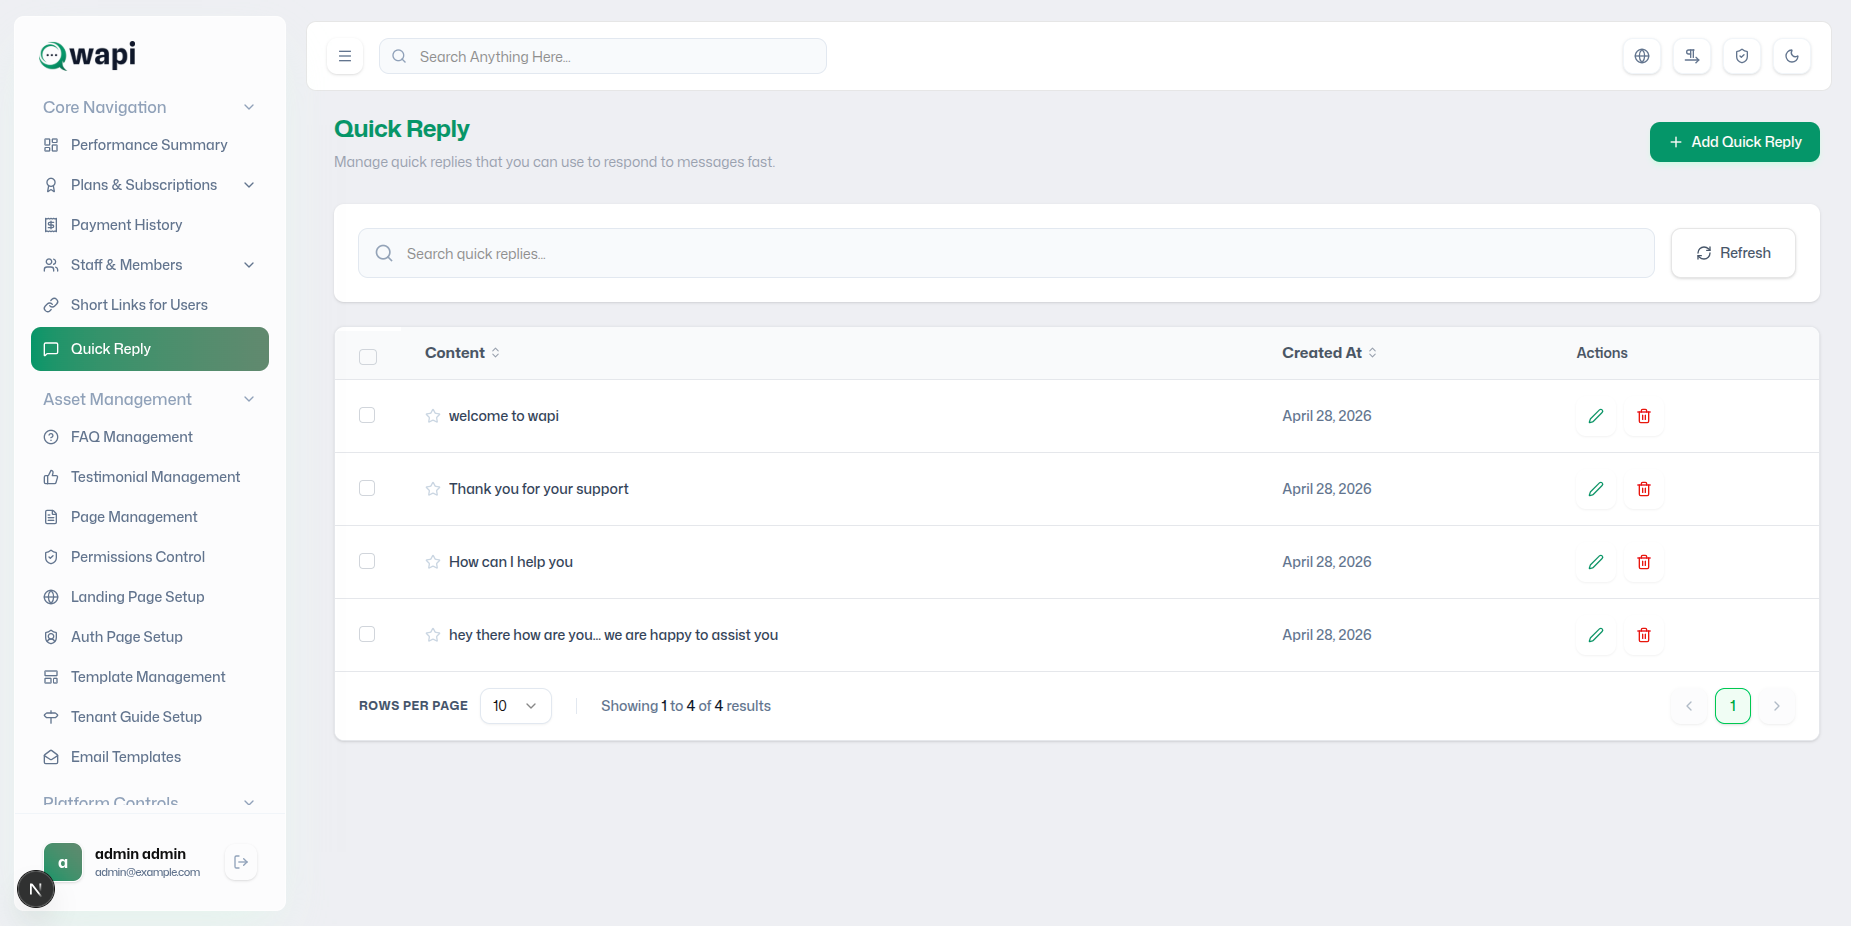This screenshot has height=926, width=1851.
Task: Click the Refresh button
Action: pyautogui.click(x=1733, y=253)
